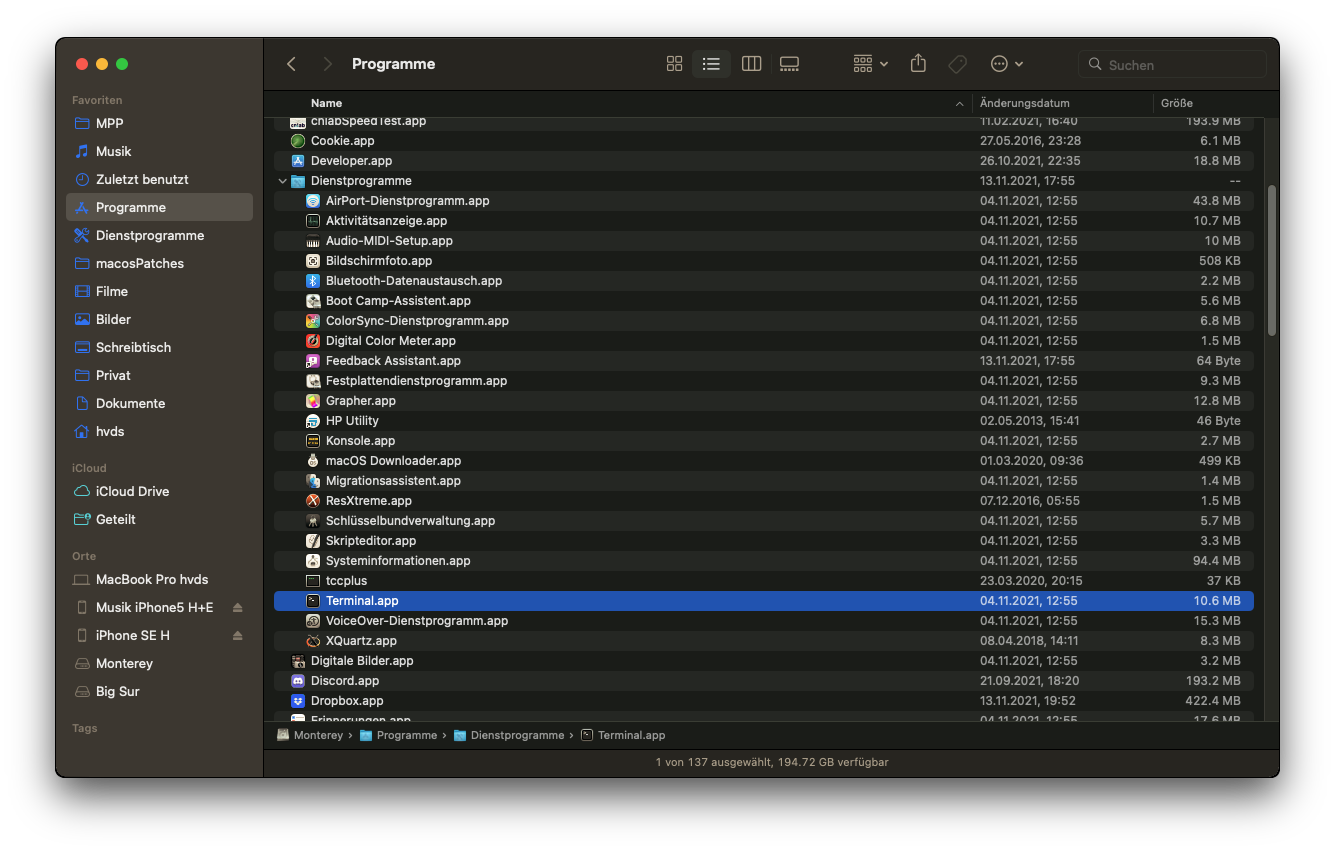Switch to column view in toolbar
The width and height of the screenshot is (1335, 851).
[x=751, y=64]
